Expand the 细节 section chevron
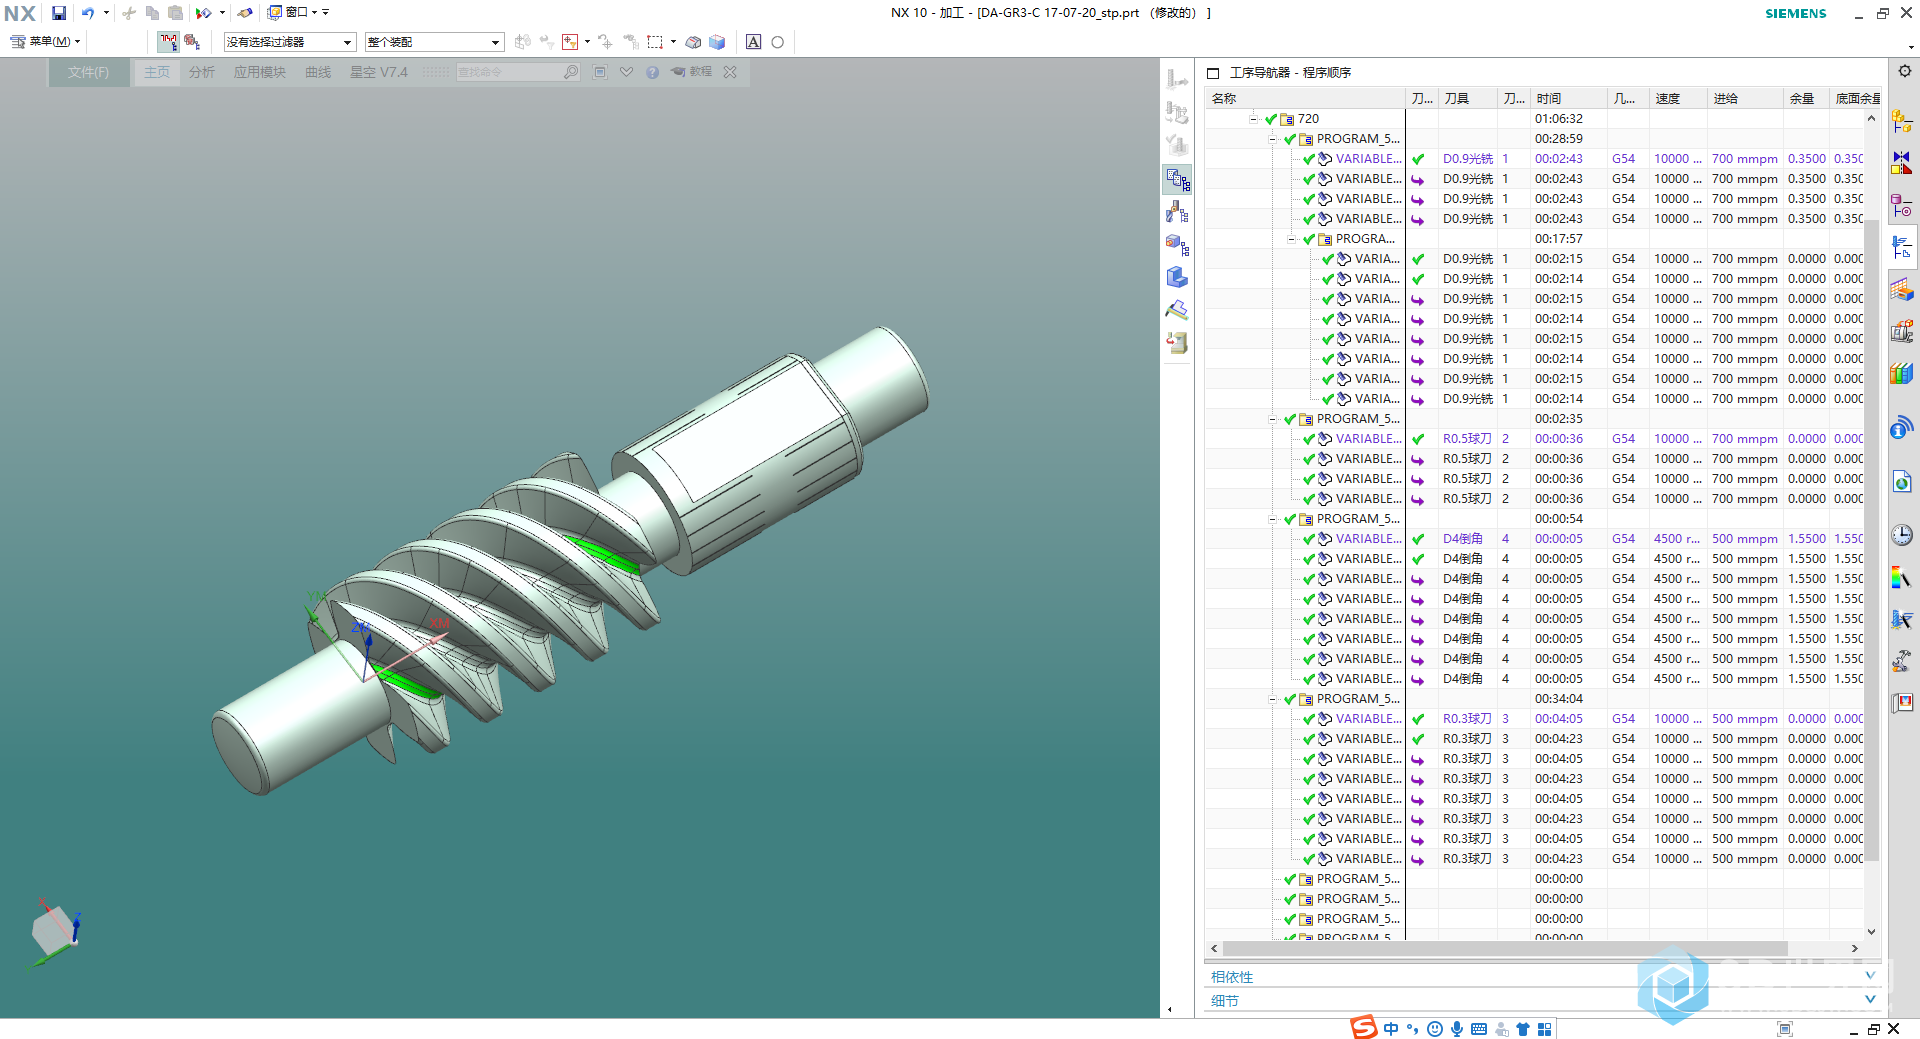This screenshot has width=1920, height=1039. tap(1870, 1000)
